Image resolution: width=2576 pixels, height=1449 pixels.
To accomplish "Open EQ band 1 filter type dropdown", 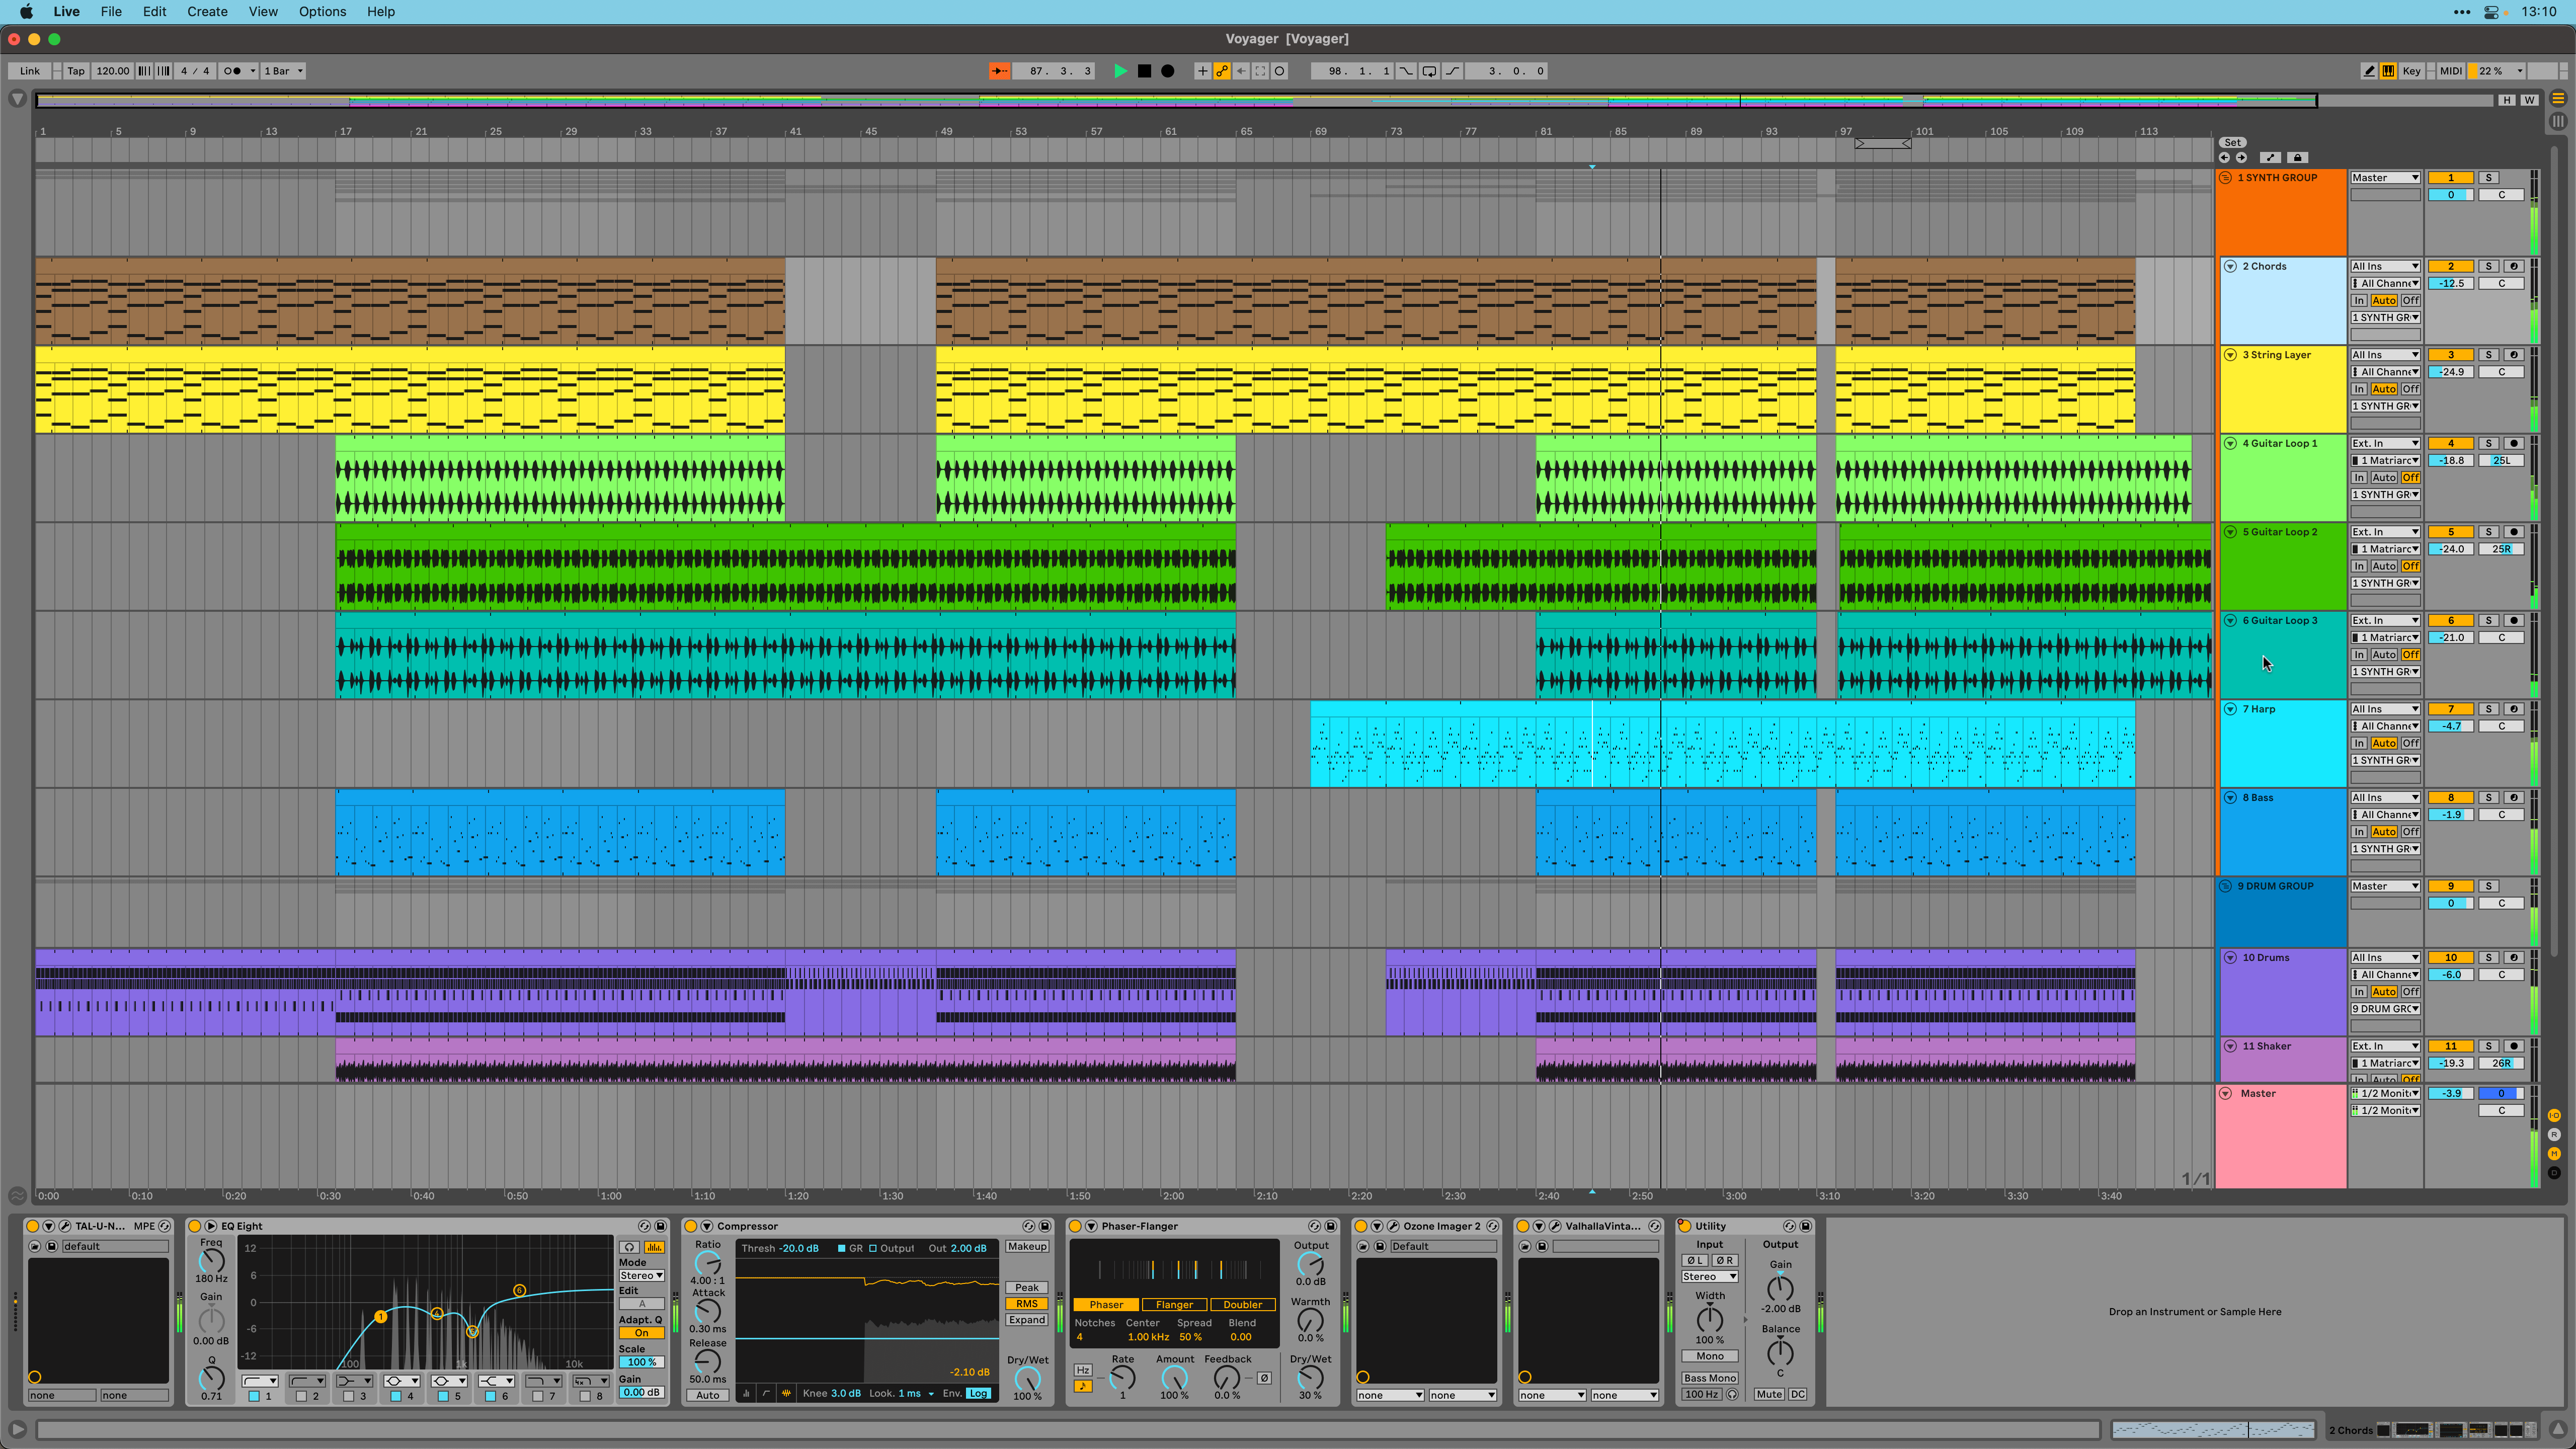I will (260, 1381).
